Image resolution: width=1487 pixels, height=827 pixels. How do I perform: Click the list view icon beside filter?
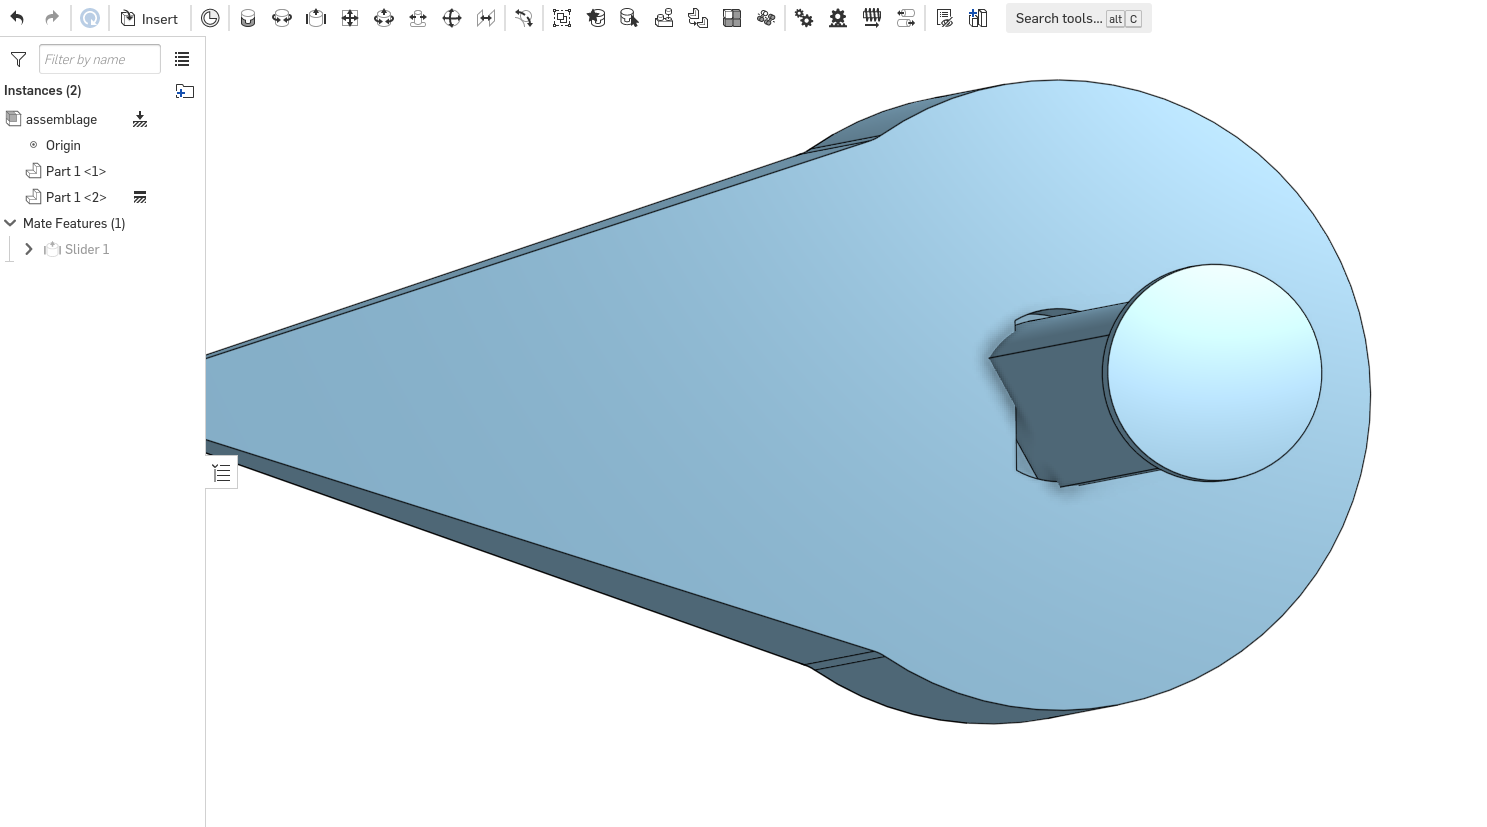(182, 59)
